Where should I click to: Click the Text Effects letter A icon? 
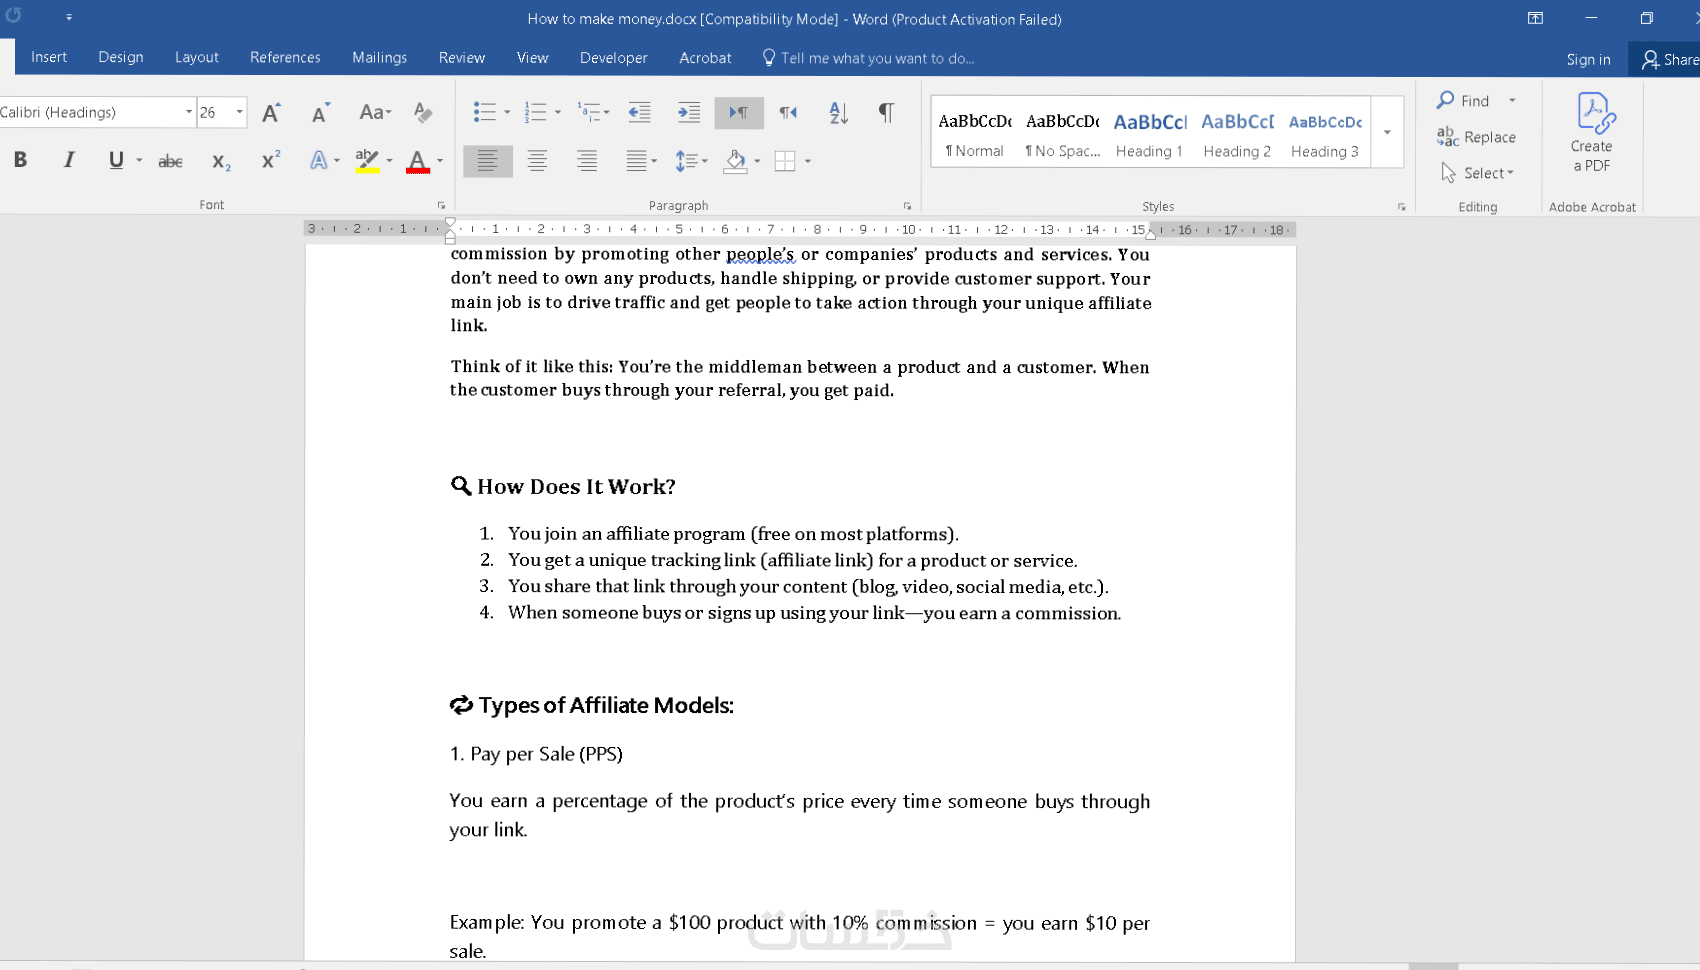pyautogui.click(x=319, y=160)
